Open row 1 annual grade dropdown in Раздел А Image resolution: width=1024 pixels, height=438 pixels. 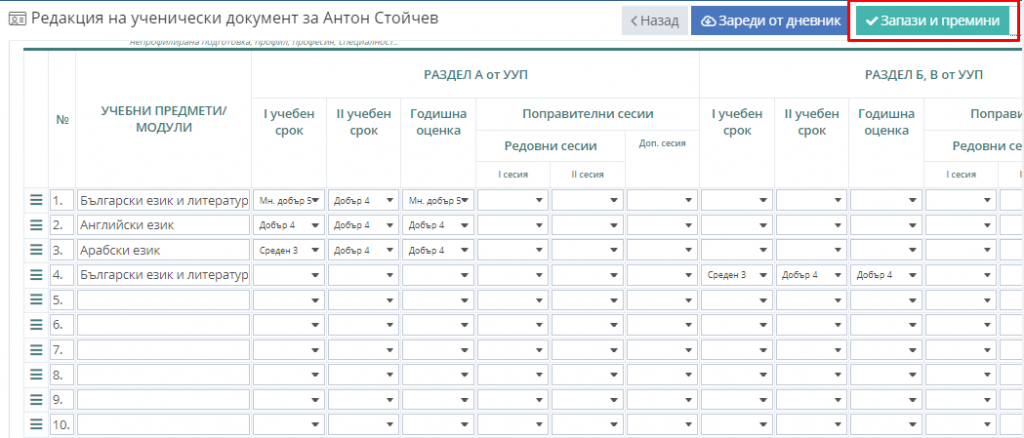click(x=438, y=200)
